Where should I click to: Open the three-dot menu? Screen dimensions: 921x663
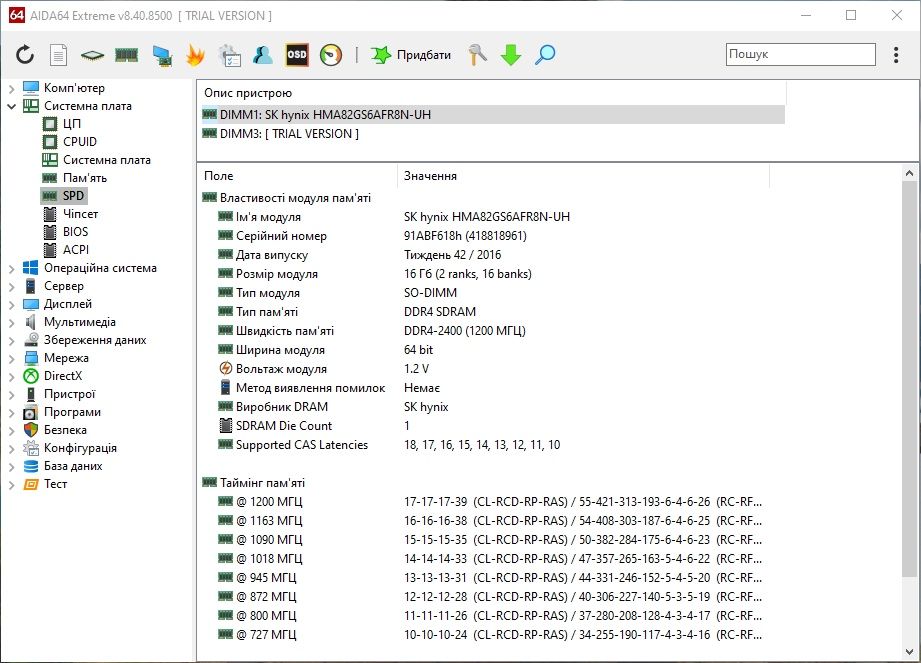pyautogui.click(x=896, y=55)
